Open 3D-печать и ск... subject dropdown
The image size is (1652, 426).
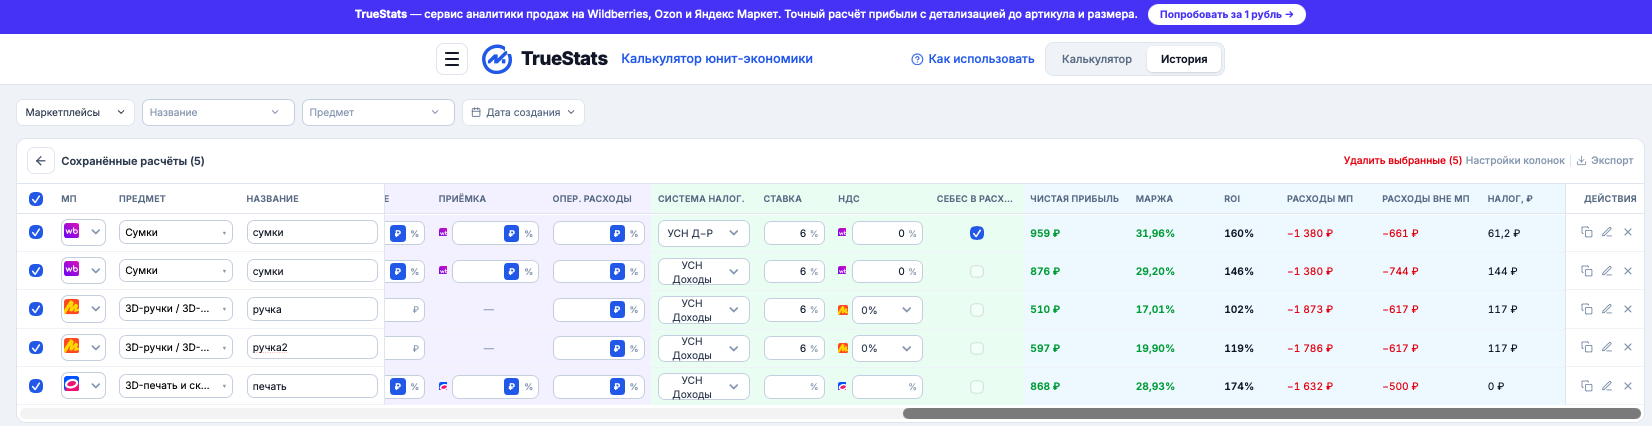[x=175, y=386]
